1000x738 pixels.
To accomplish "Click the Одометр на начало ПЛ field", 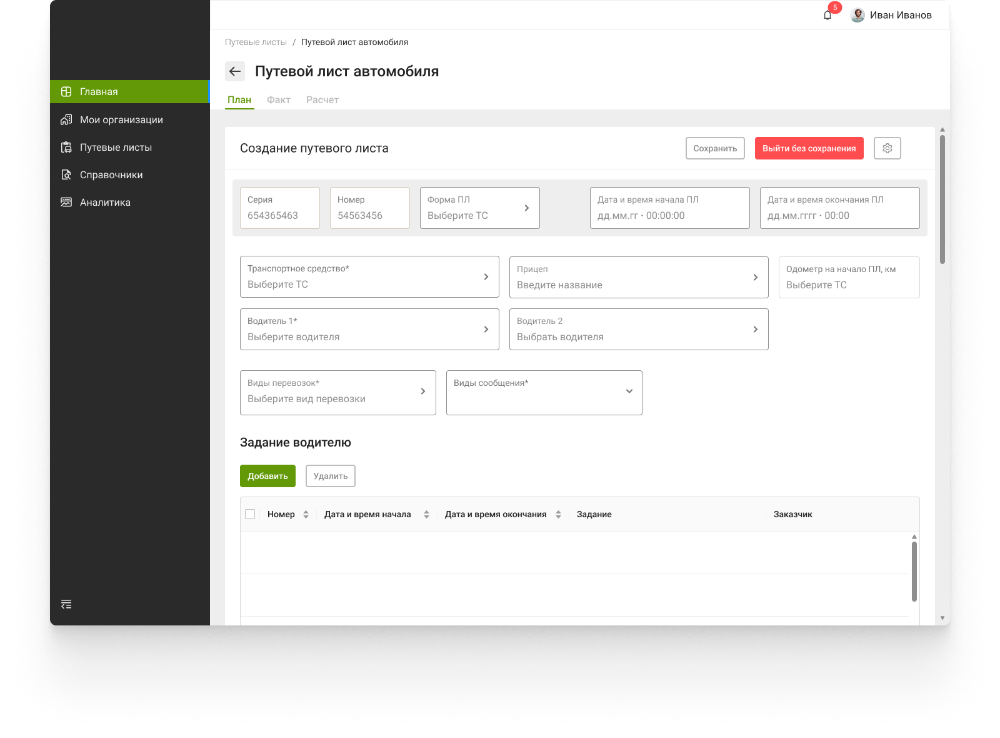I will pos(849,277).
